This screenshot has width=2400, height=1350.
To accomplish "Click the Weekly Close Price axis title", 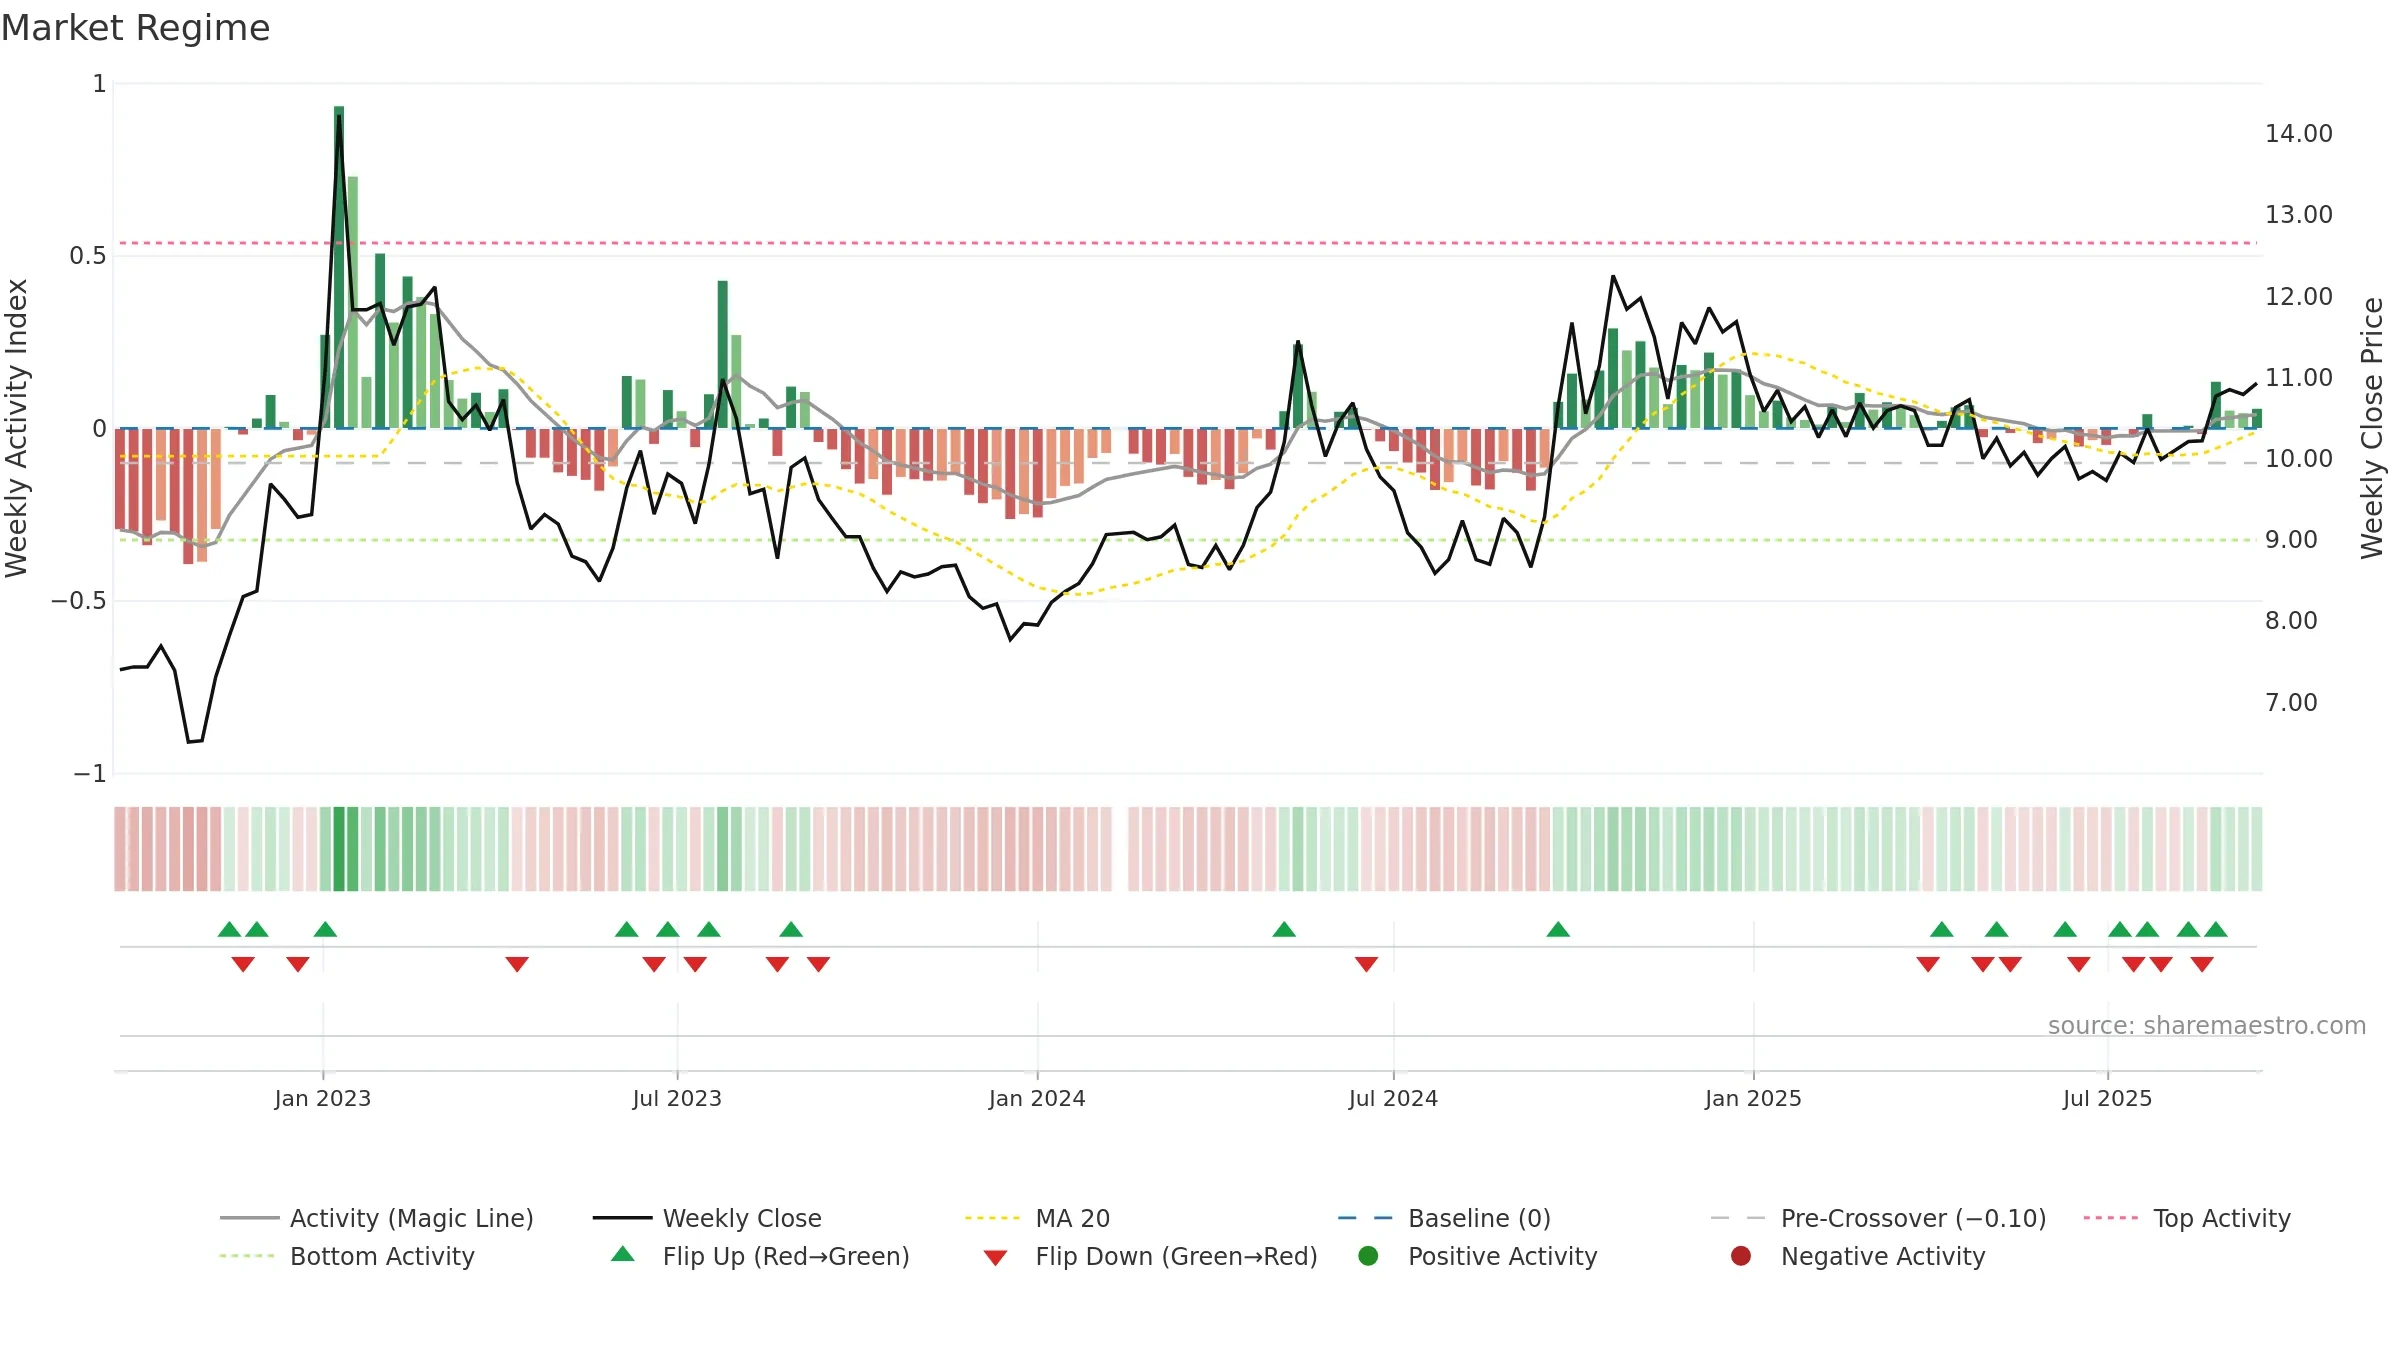I will coord(2372,428).
